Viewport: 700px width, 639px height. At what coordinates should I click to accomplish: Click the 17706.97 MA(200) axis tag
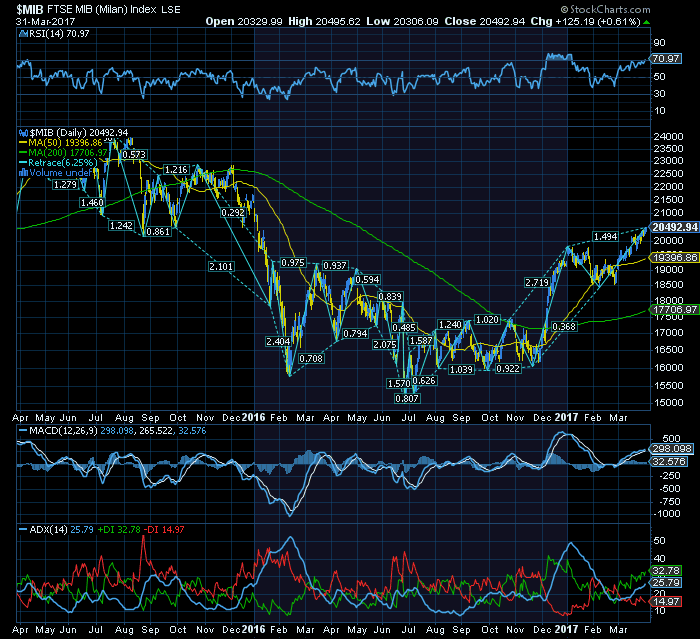click(x=675, y=309)
